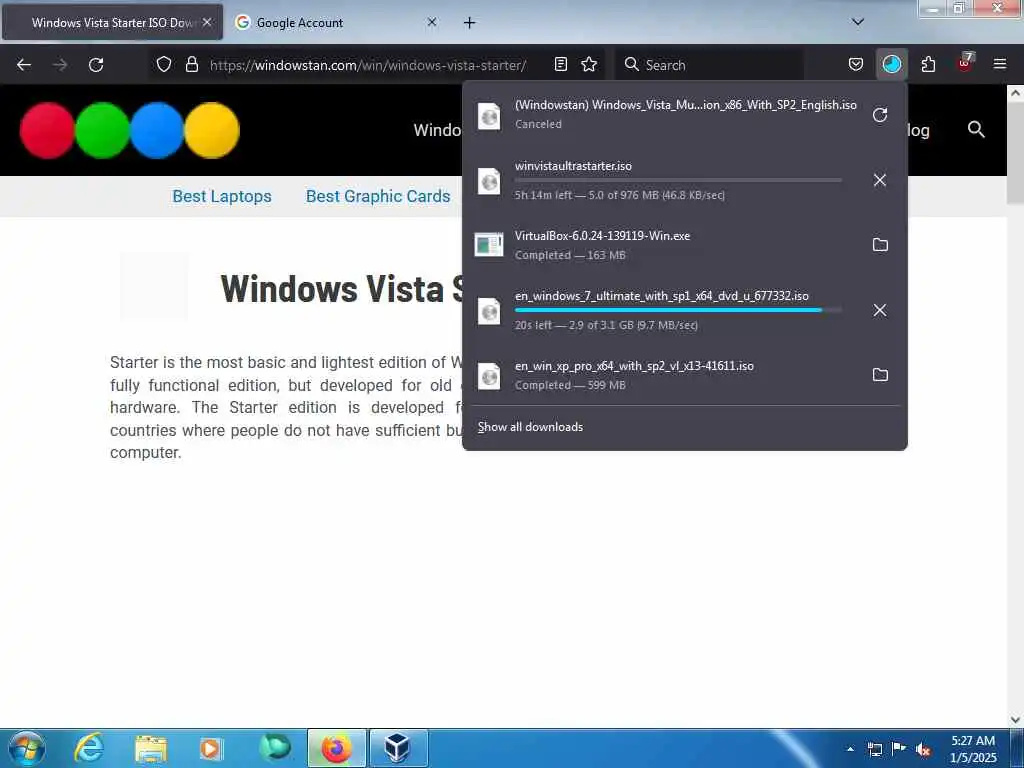The width and height of the screenshot is (1024, 768).
Task: Cancel the winvistaultrastarter.iso download
Action: pyautogui.click(x=880, y=180)
